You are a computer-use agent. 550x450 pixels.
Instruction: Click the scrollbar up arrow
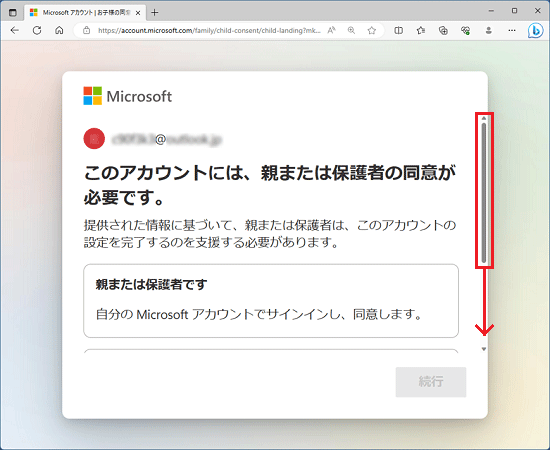point(484,118)
